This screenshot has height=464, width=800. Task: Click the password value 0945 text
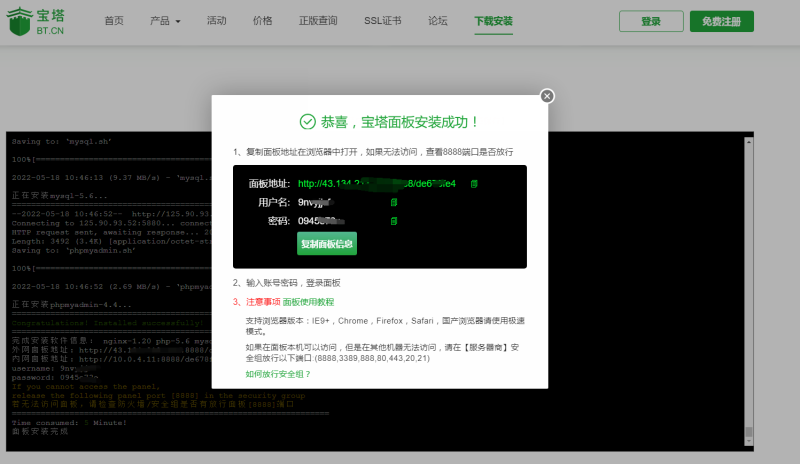pos(321,221)
